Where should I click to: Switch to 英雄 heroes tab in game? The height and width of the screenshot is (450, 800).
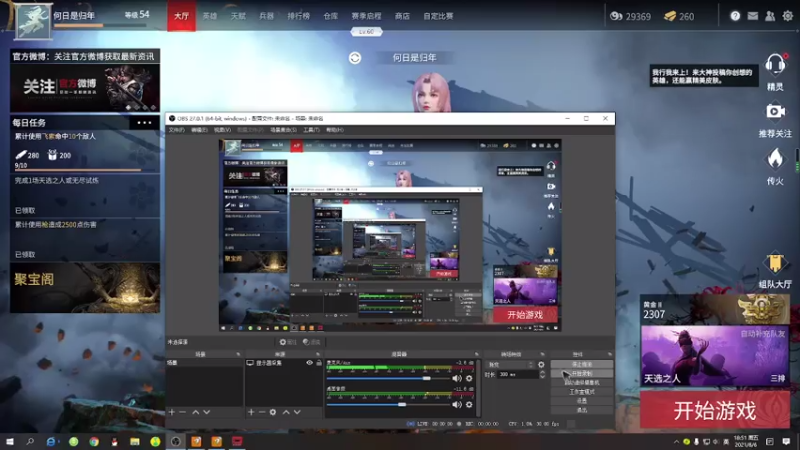click(x=210, y=16)
